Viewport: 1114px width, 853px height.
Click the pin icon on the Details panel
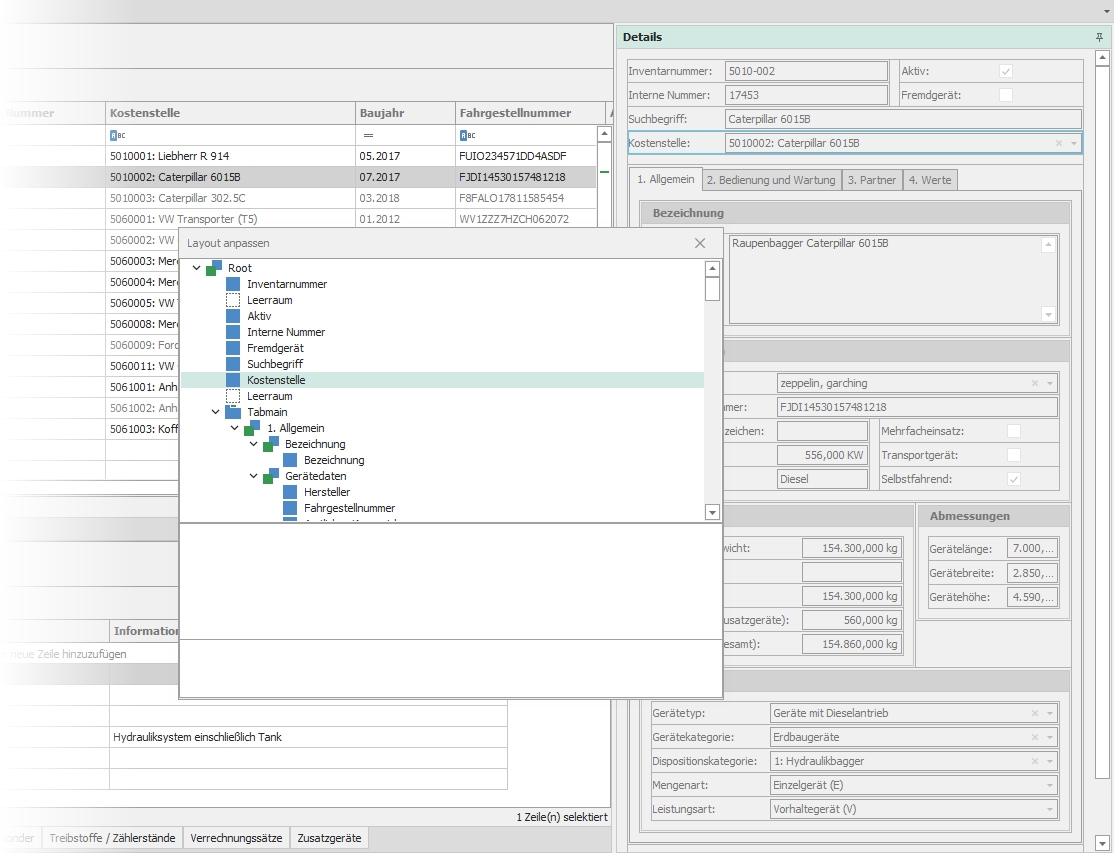pos(1099,37)
